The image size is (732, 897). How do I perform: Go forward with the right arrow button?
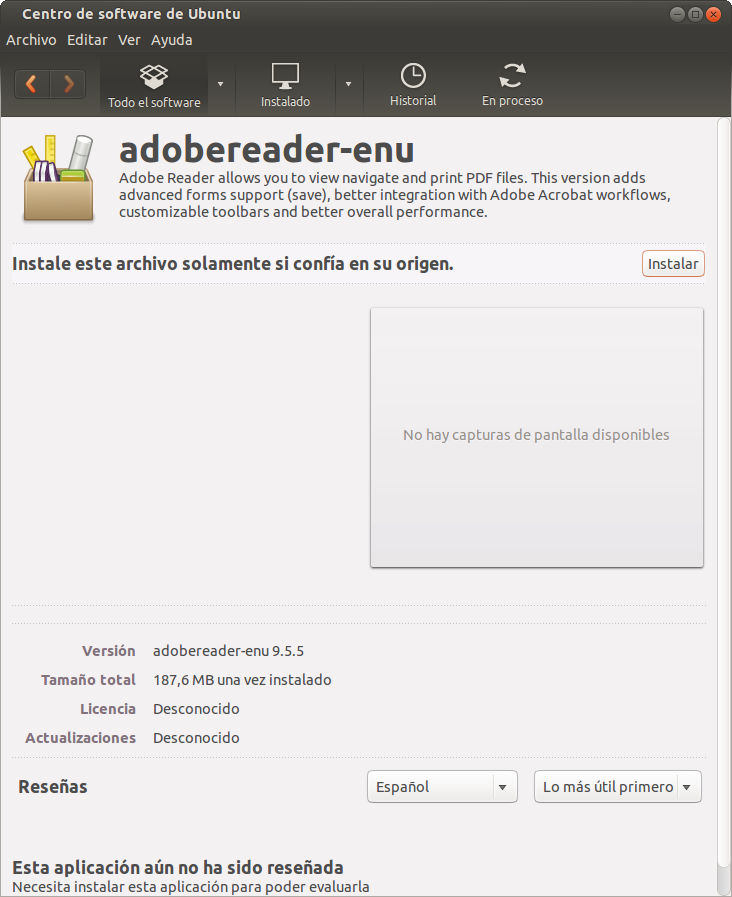(68, 84)
